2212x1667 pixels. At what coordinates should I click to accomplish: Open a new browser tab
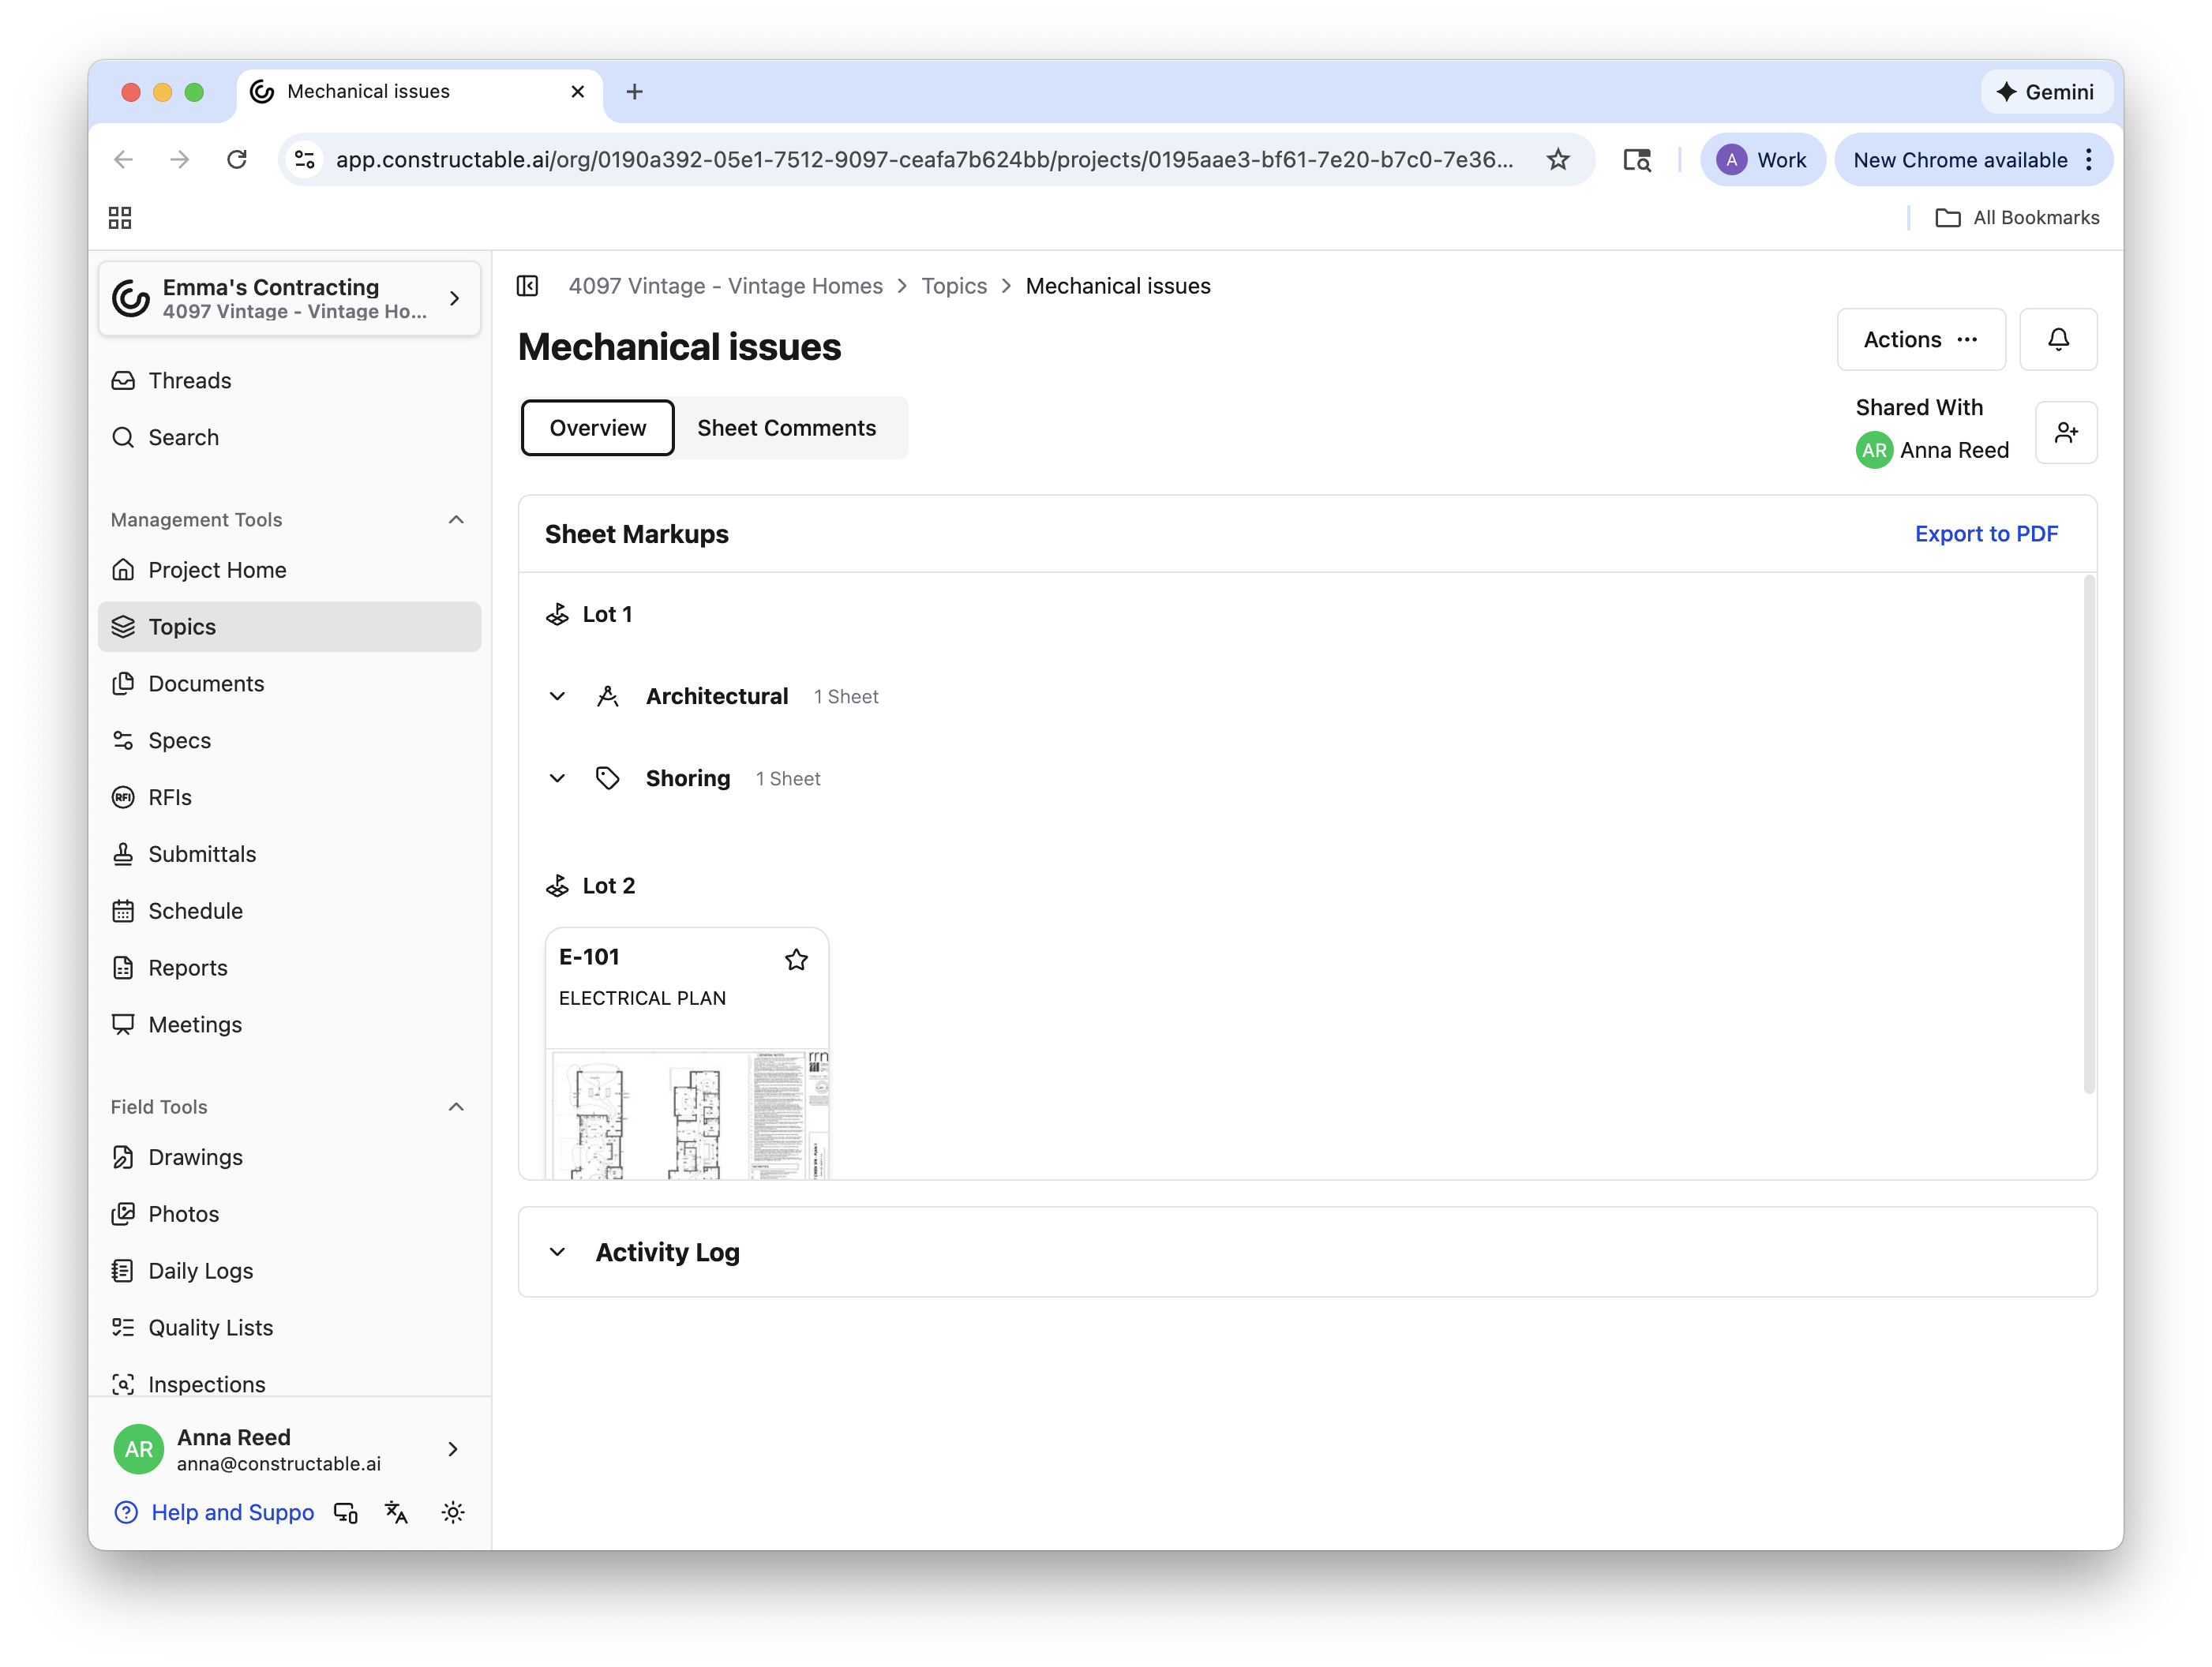tap(634, 92)
